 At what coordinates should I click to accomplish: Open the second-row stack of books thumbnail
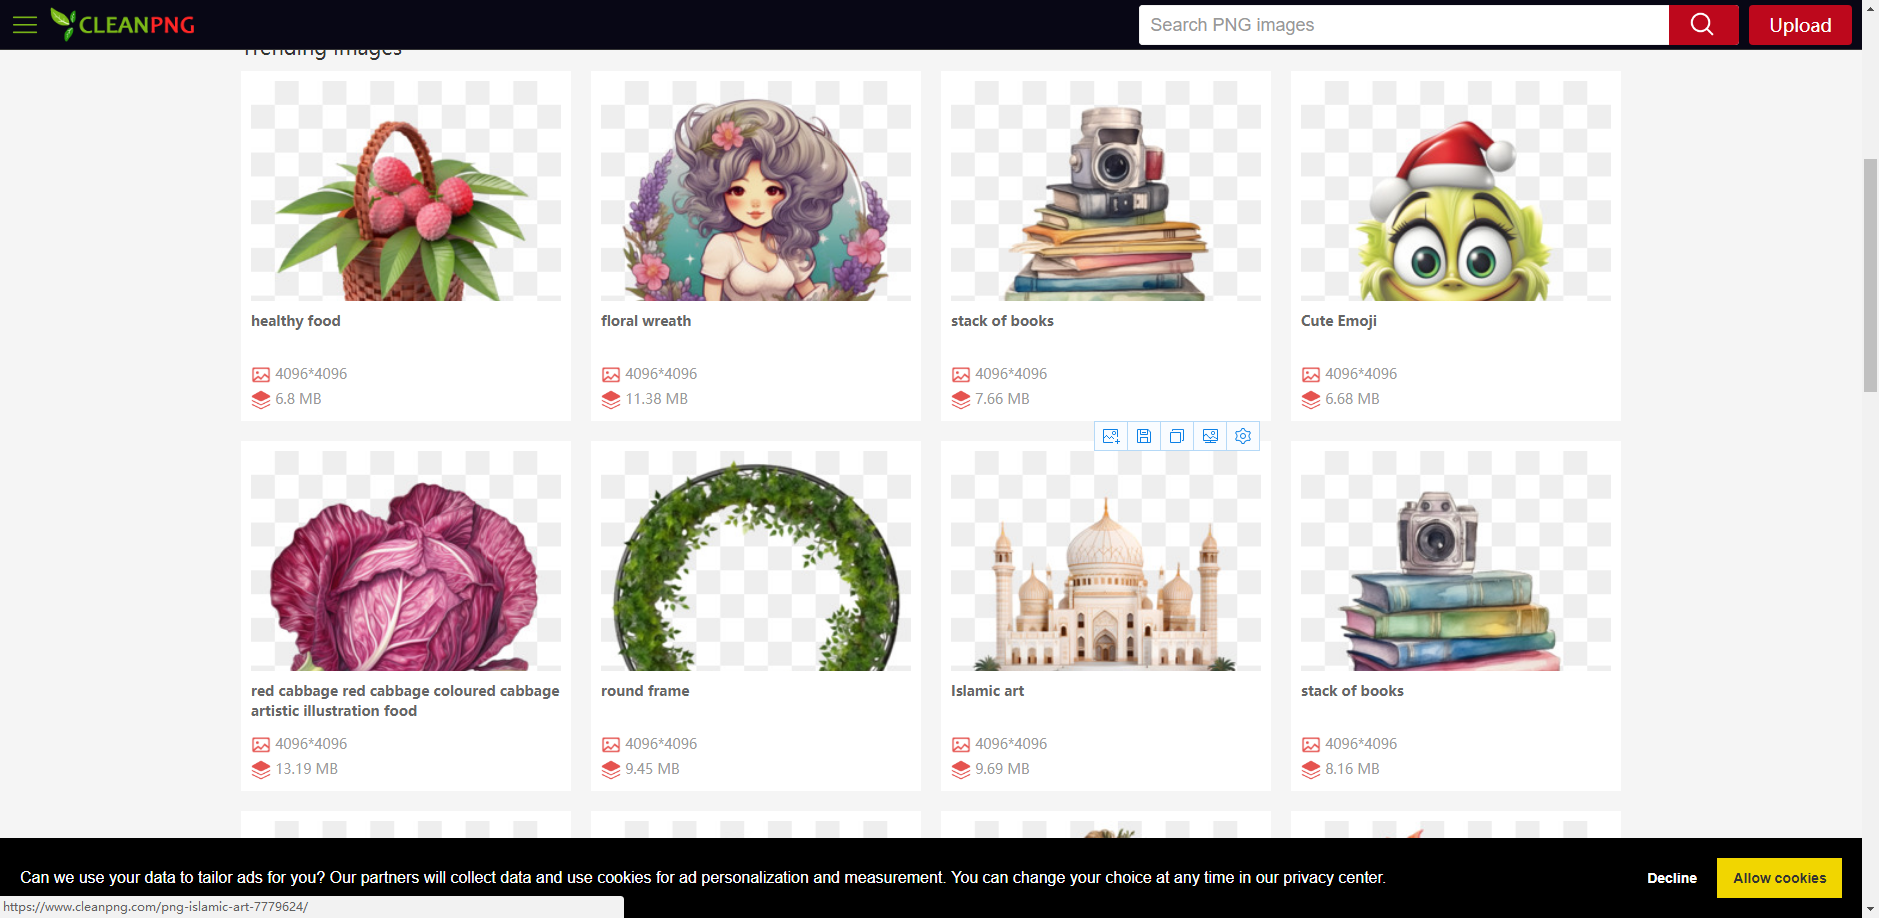click(x=1456, y=561)
